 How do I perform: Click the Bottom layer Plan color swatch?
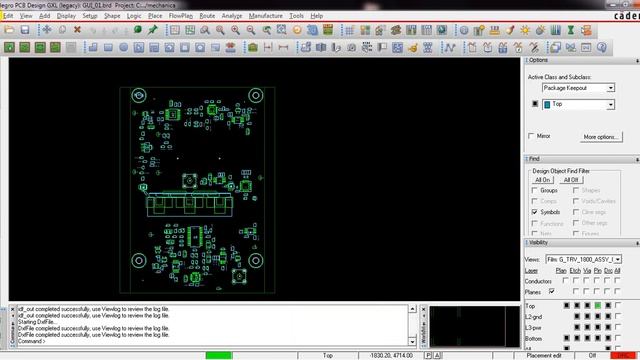click(566, 338)
